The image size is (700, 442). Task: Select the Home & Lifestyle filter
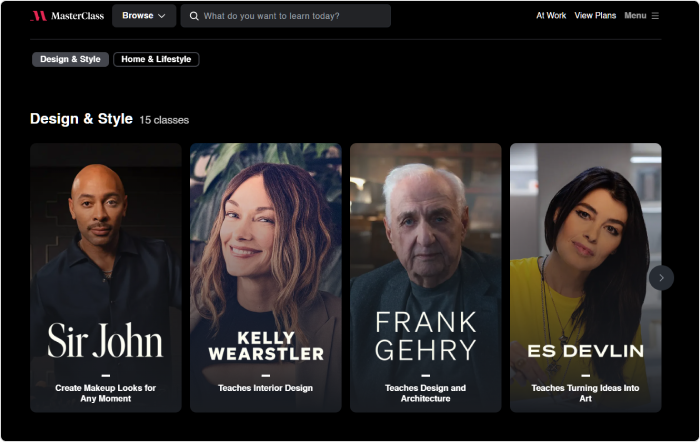point(156,59)
